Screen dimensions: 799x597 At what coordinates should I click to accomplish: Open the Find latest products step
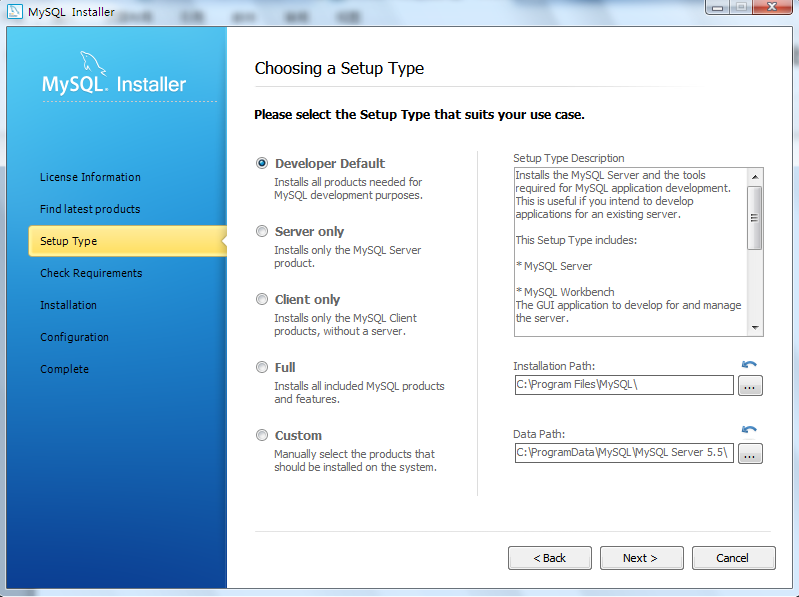point(90,209)
